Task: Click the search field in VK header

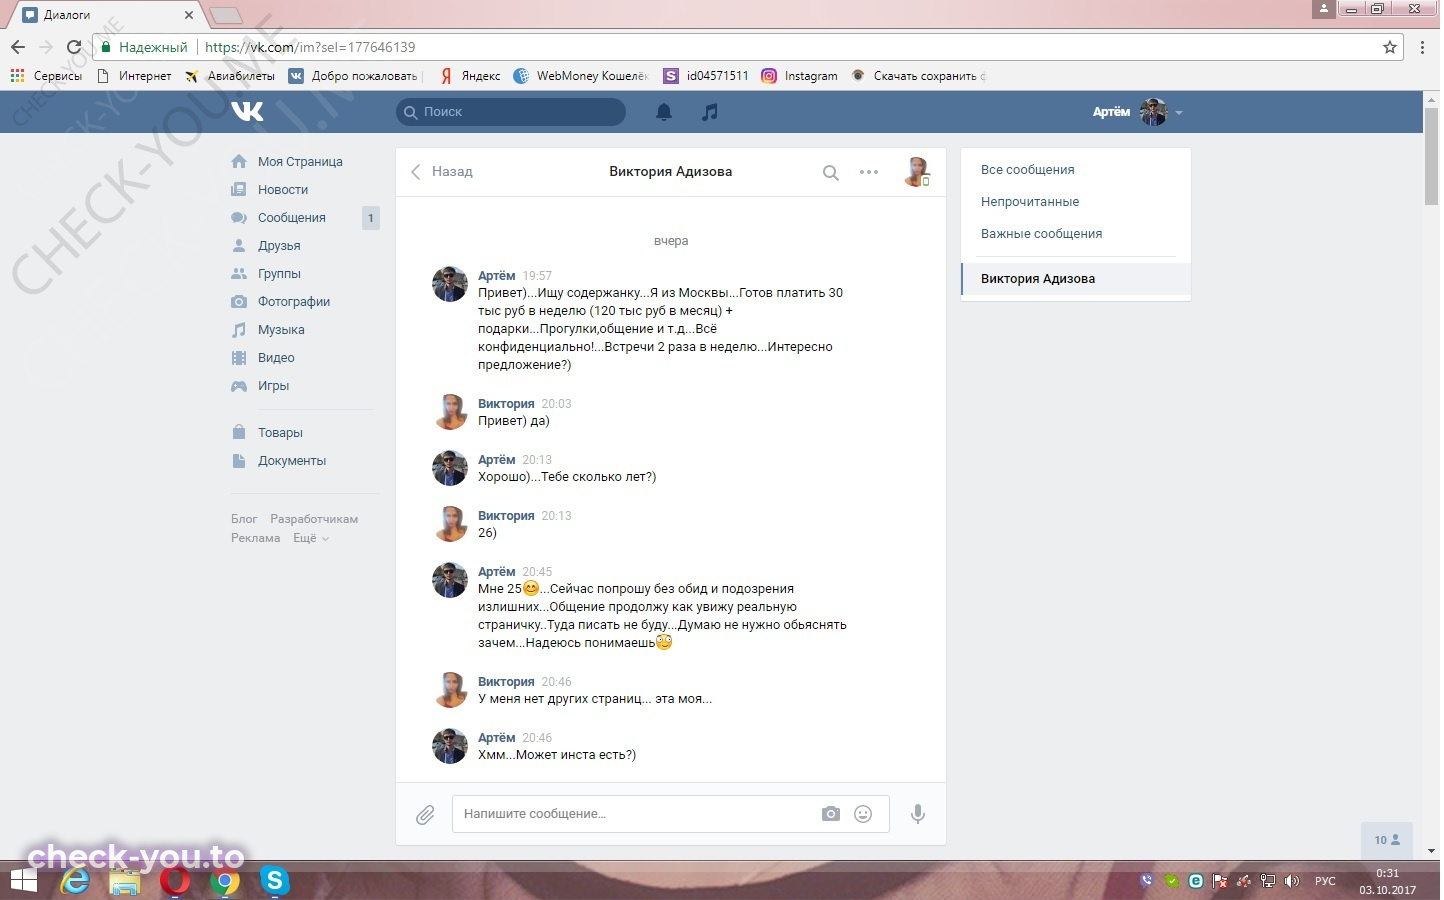Action: tap(511, 112)
